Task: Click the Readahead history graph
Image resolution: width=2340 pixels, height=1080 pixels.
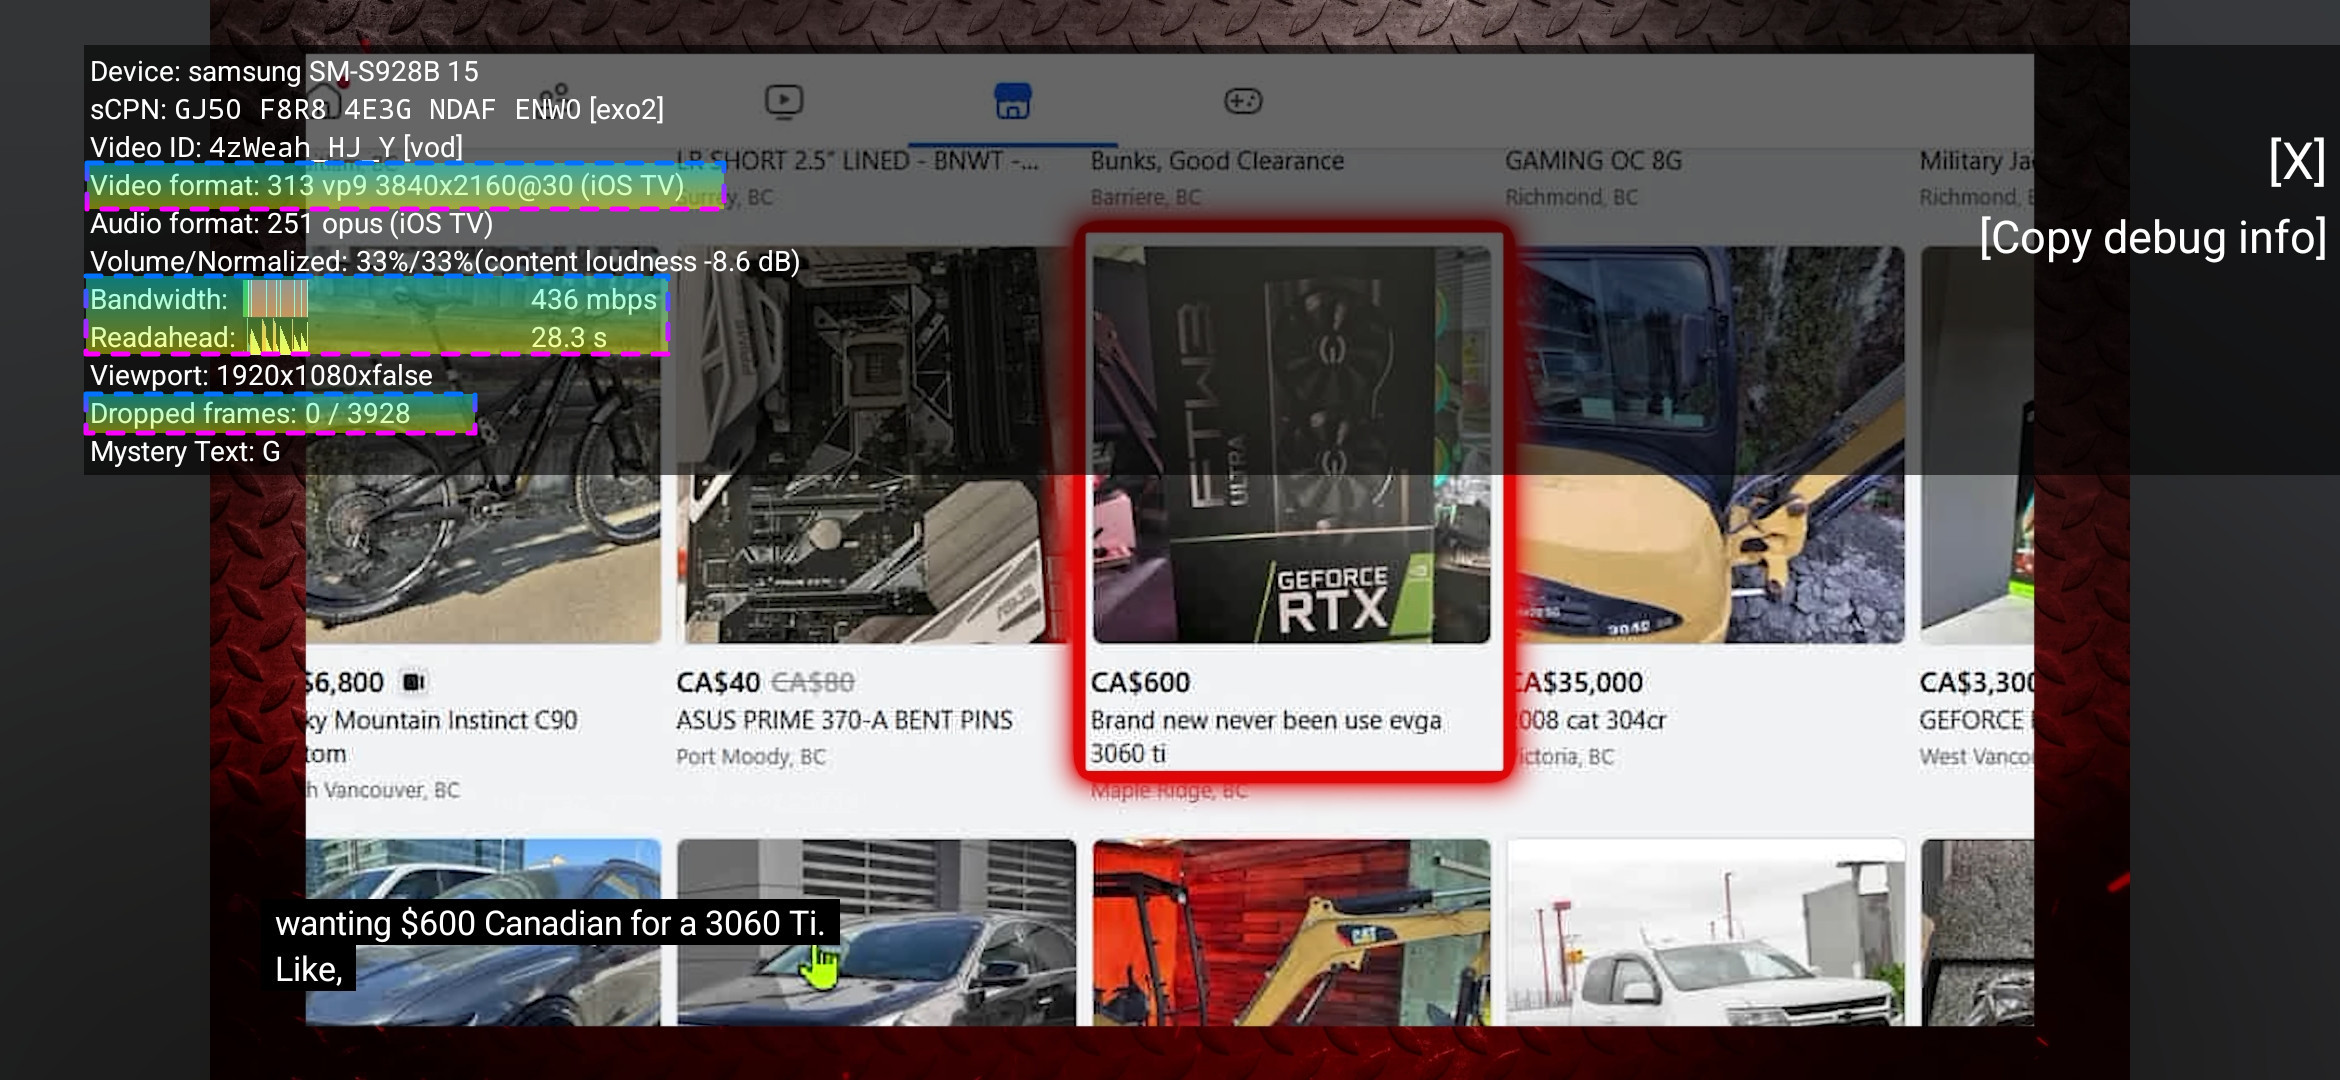Action: click(278, 338)
